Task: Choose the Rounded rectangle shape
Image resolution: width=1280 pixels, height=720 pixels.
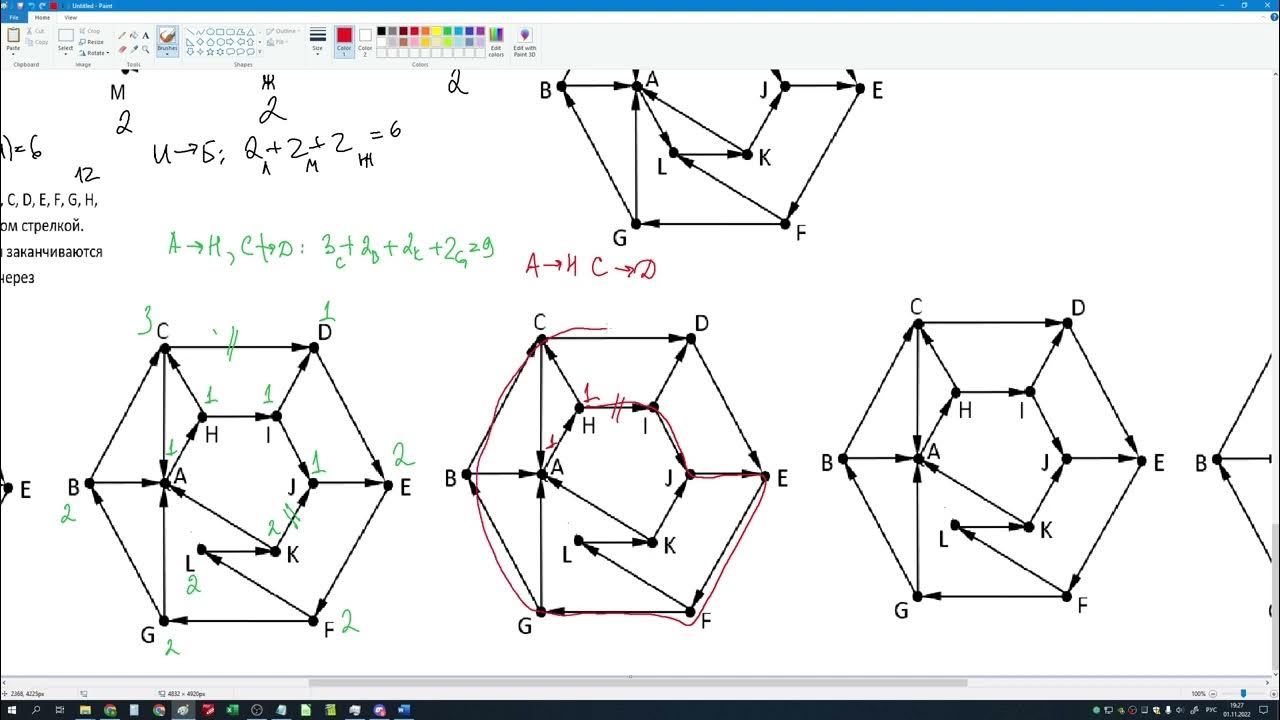Action: (230, 32)
